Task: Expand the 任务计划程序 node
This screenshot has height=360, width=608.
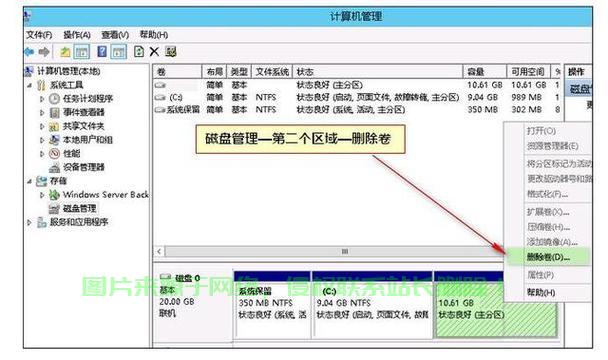Action: (x=42, y=99)
